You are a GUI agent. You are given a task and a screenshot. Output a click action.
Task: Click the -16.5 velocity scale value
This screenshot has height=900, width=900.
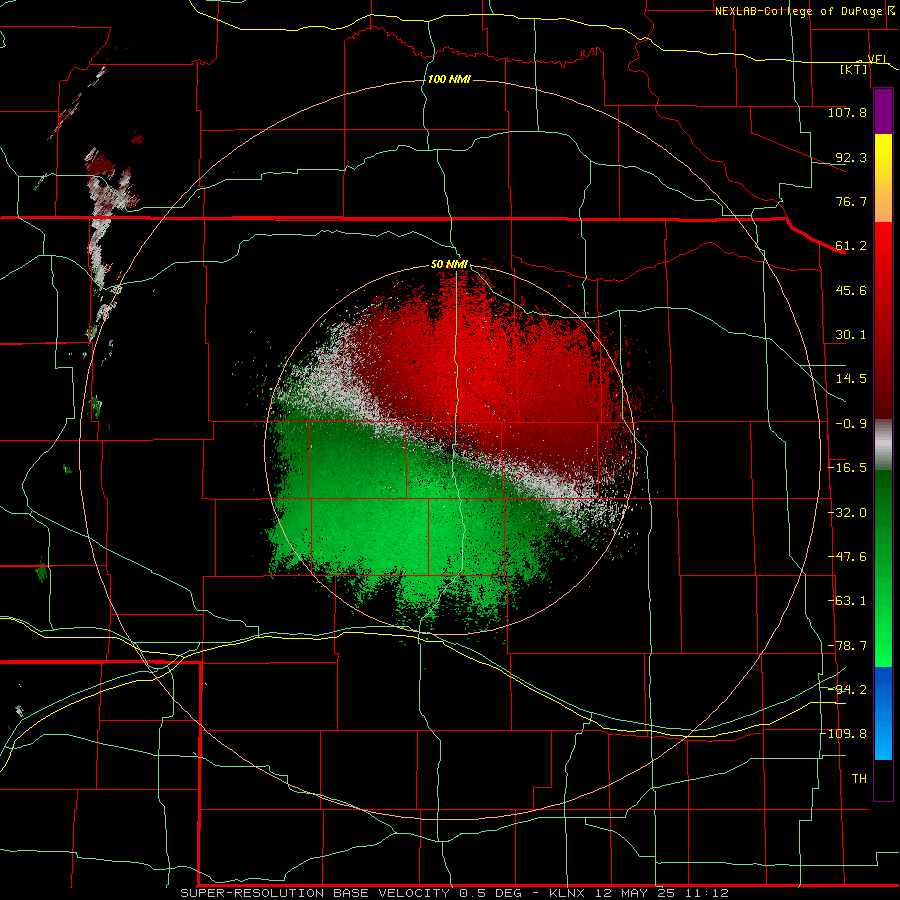coord(847,468)
